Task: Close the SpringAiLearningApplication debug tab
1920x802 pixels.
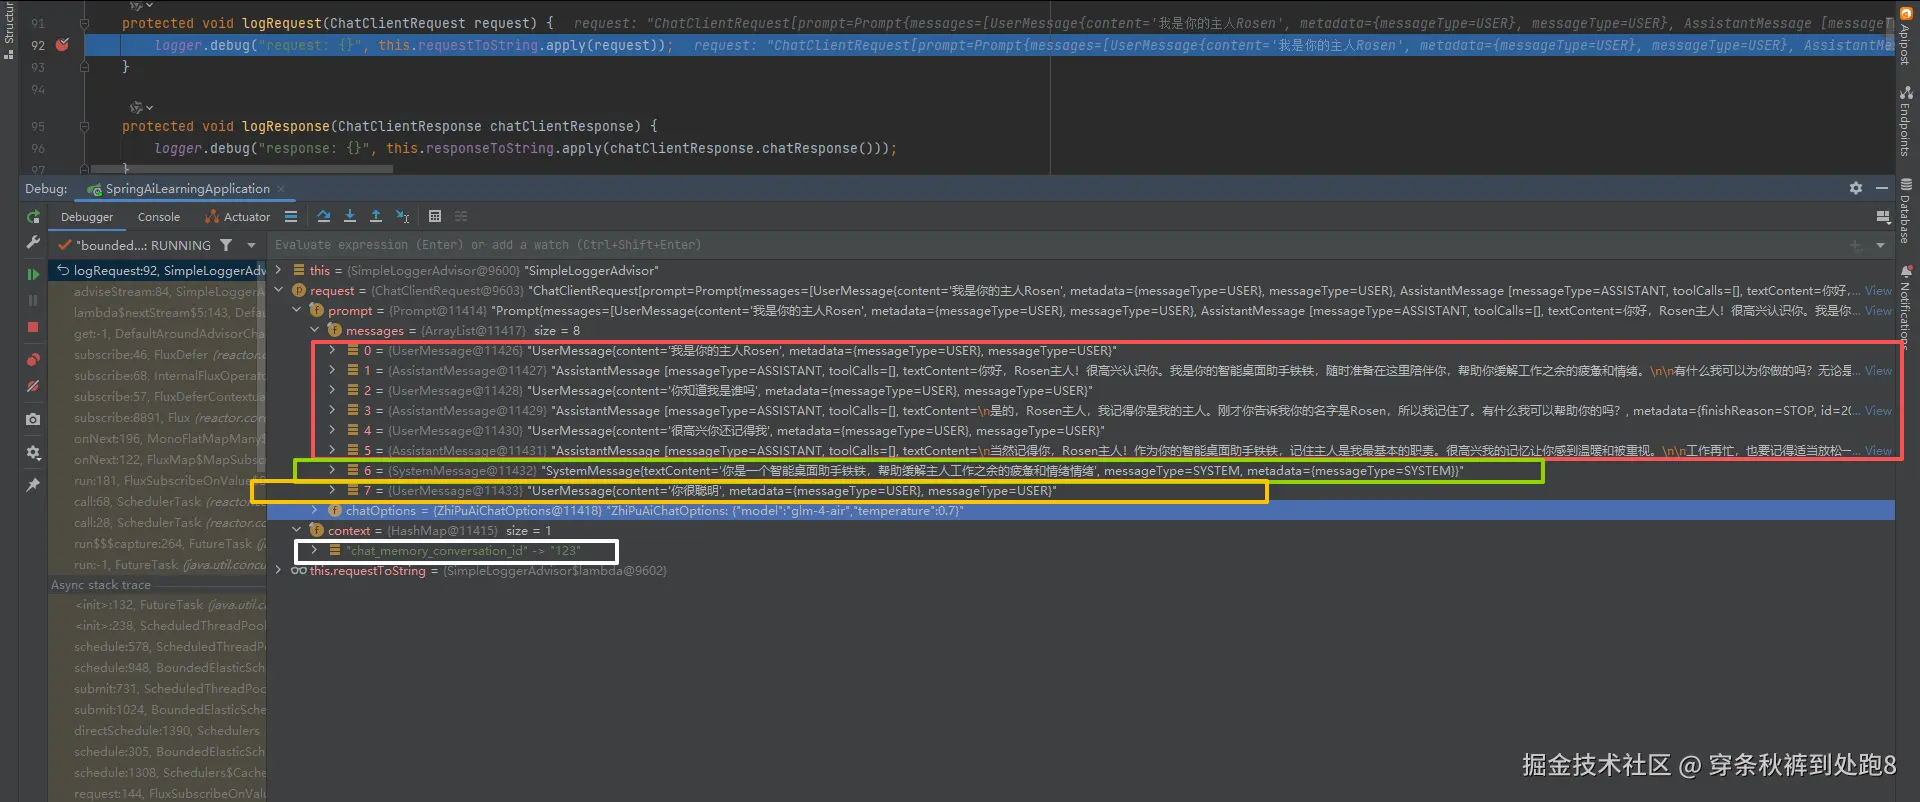Action: [281, 189]
